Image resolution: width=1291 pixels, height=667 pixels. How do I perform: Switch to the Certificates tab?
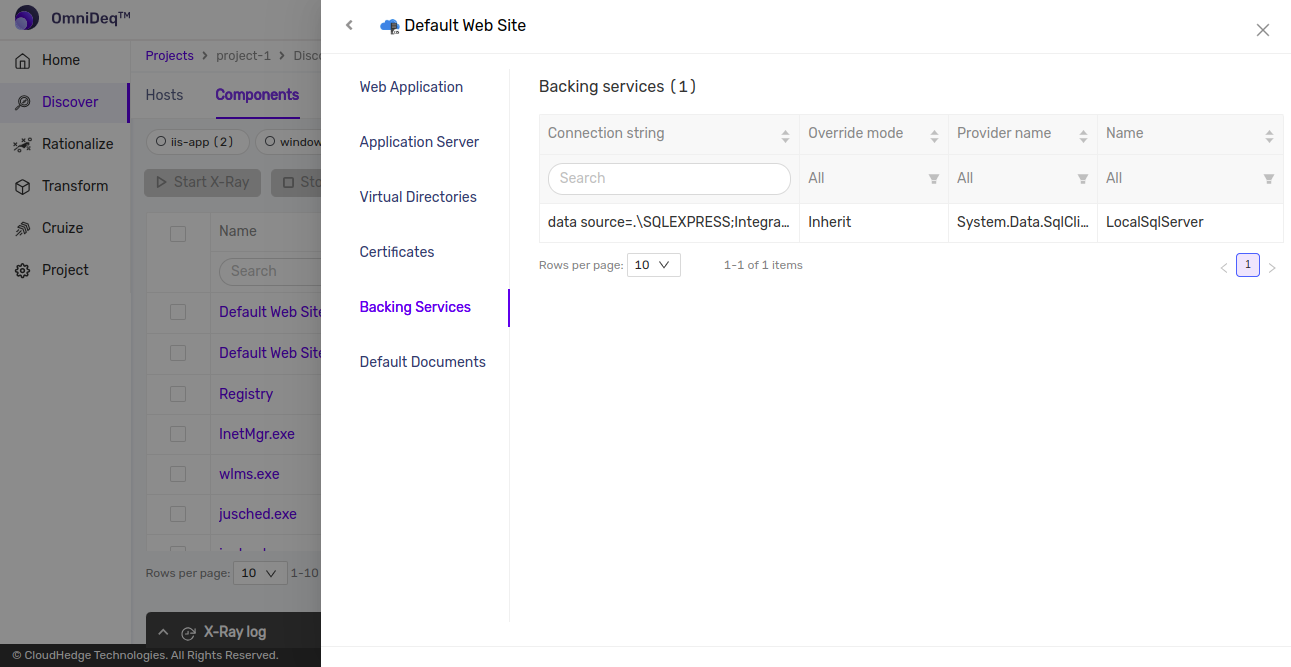(x=397, y=252)
